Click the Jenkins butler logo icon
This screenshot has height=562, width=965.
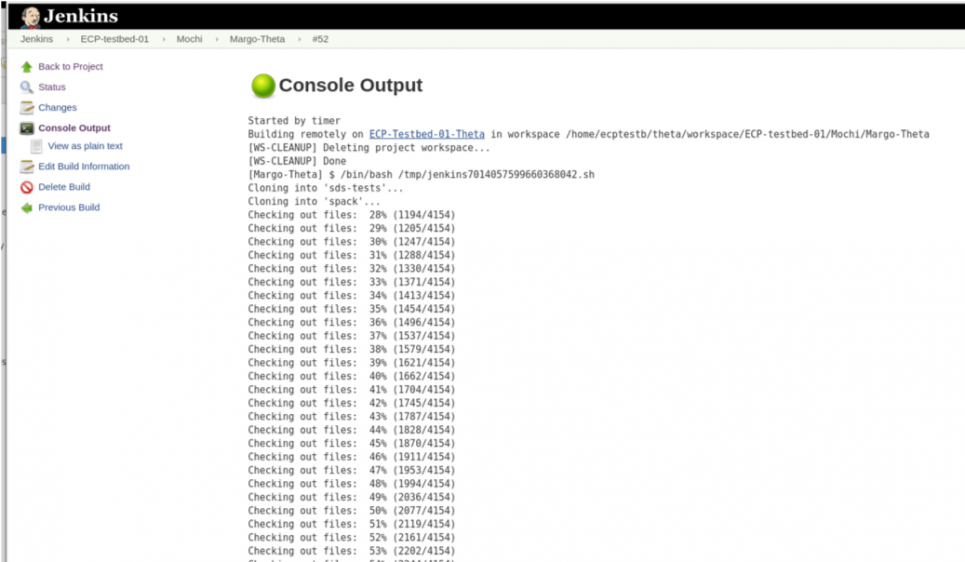31,16
